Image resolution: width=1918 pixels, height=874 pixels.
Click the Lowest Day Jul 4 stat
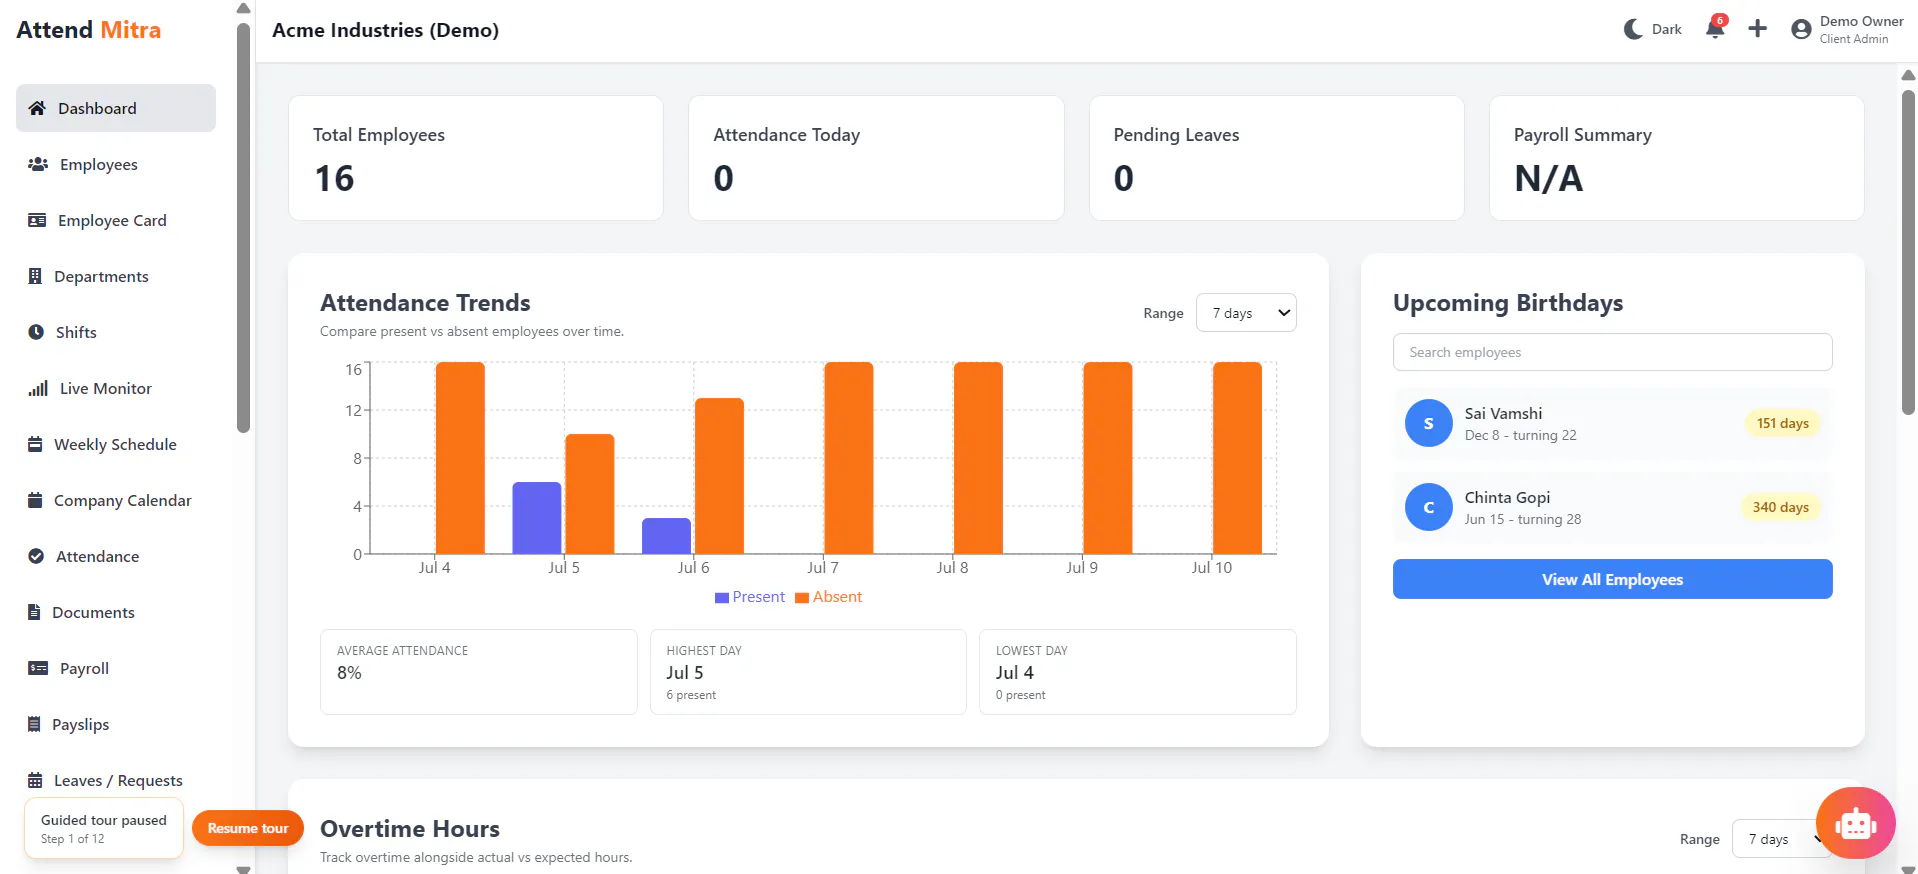click(1138, 672)
